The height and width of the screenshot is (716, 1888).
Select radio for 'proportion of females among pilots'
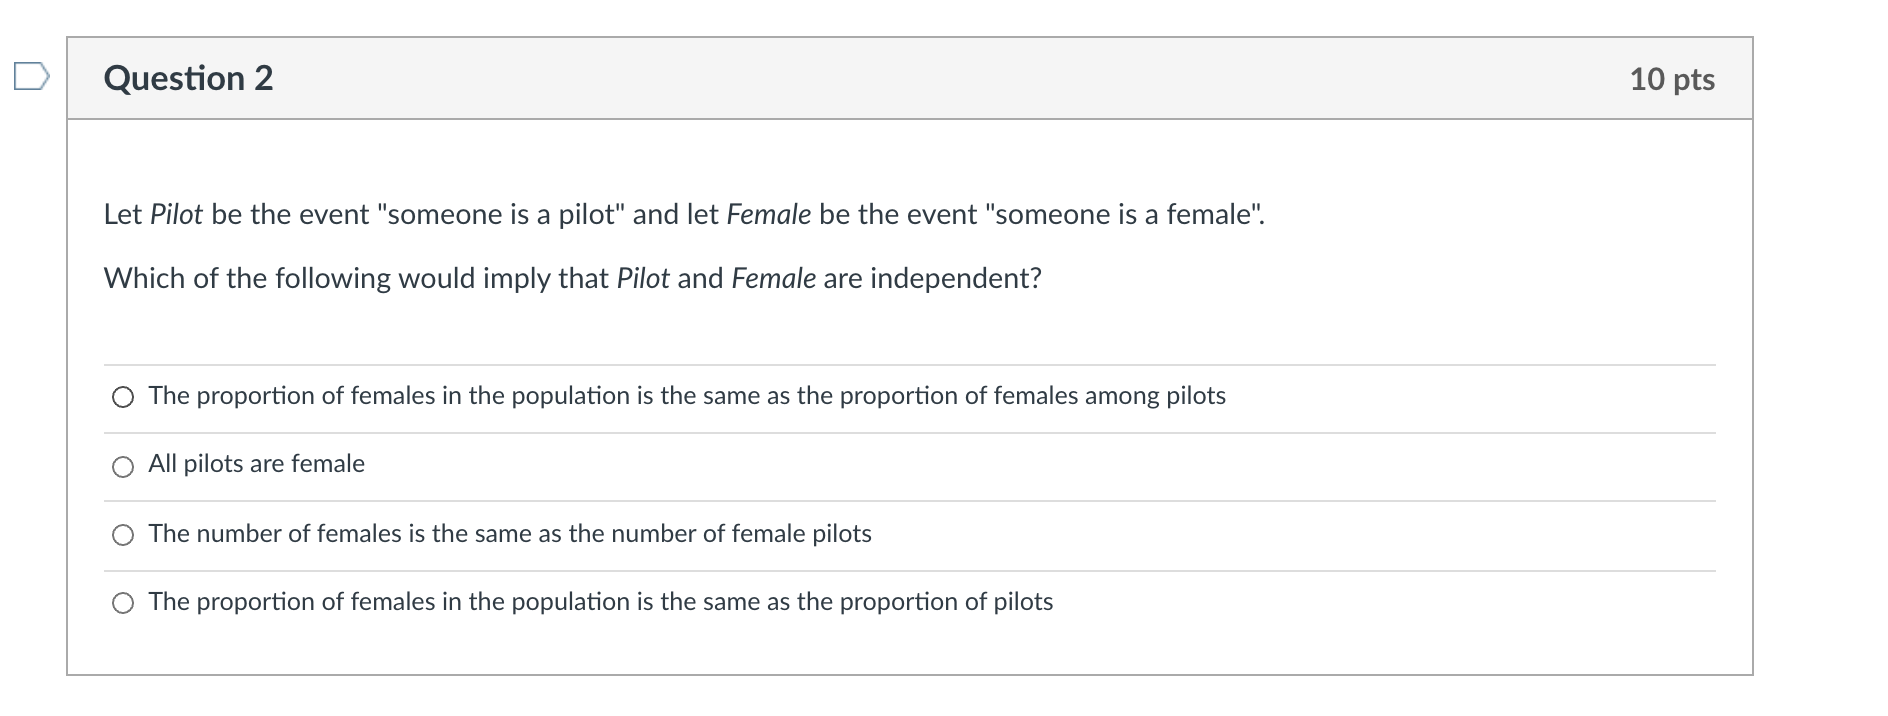[123, 398]
